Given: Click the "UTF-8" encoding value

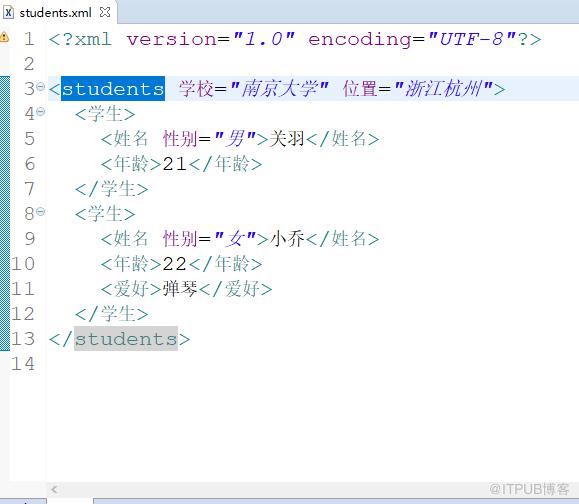Looking at the screenshot, I should [x=472, y=39].
